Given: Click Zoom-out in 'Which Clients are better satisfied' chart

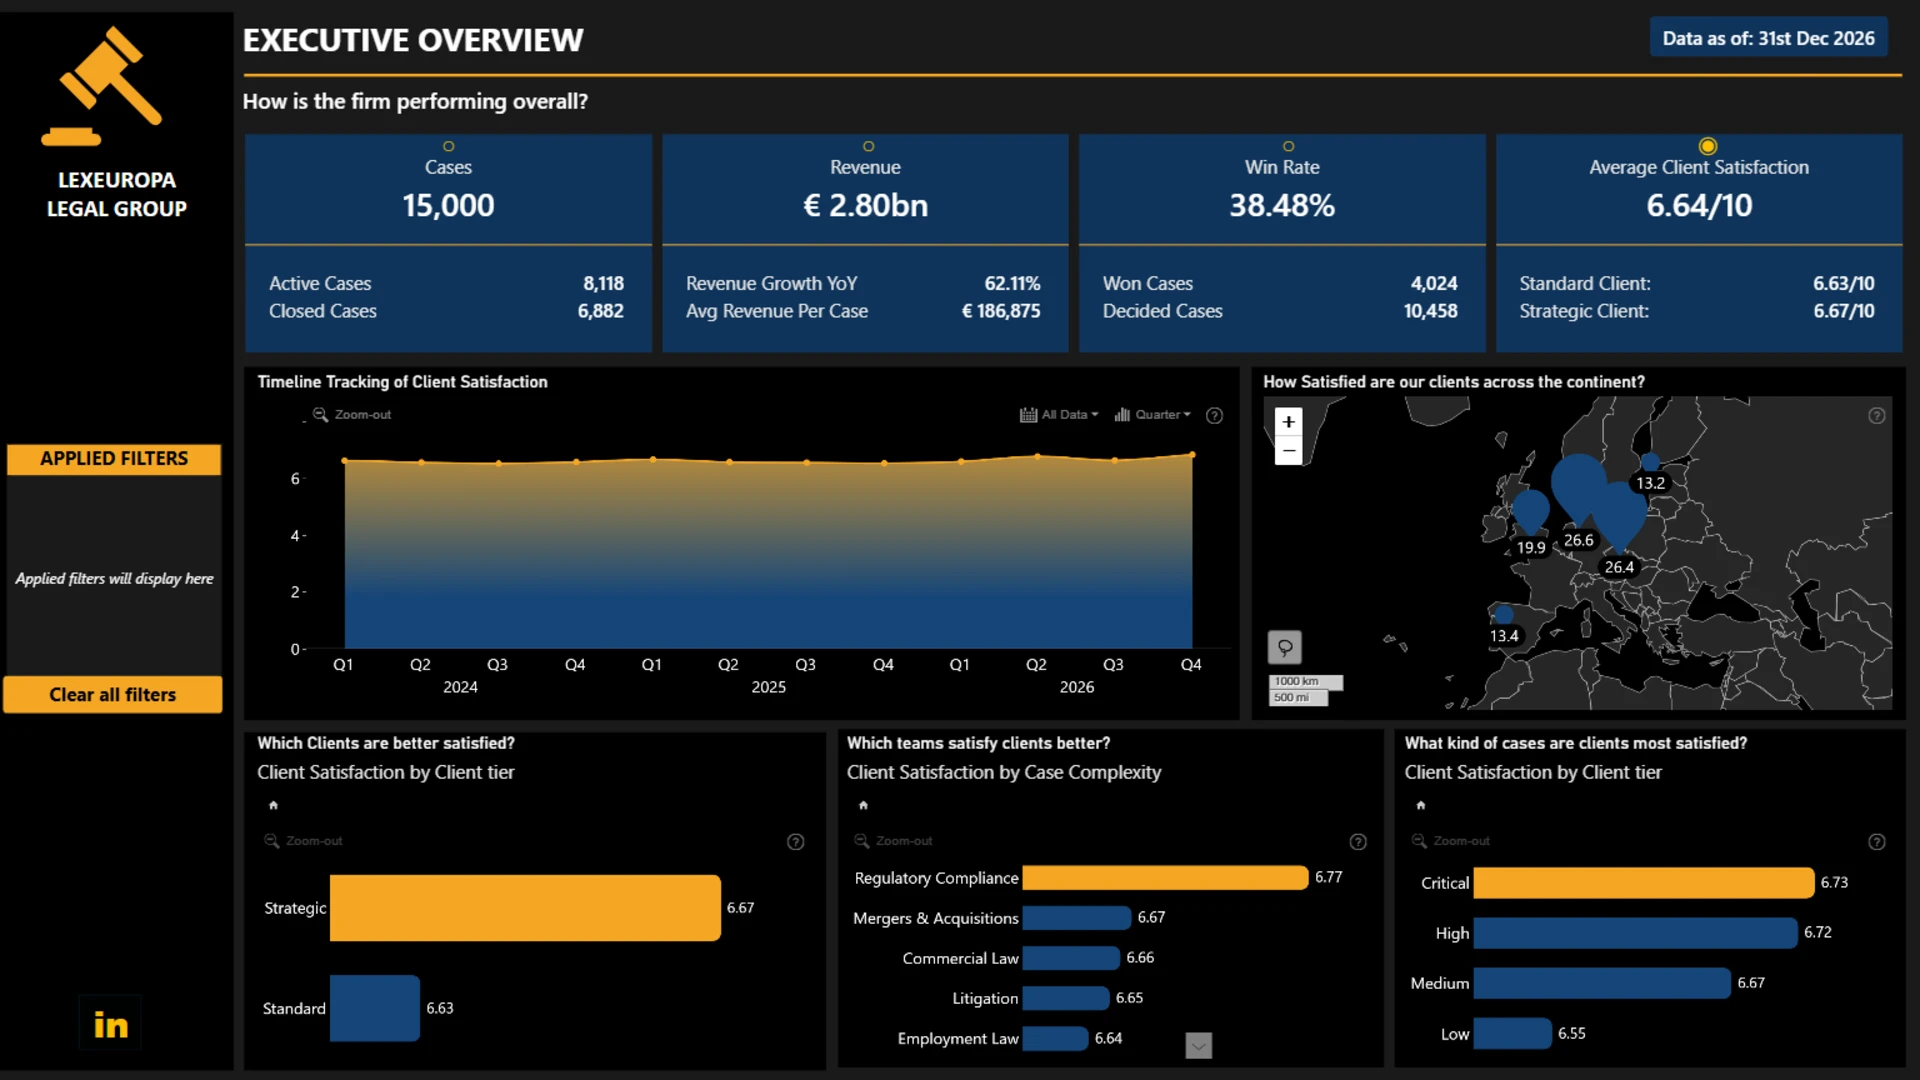Looking at the screenshot, I should pos(303,841).
